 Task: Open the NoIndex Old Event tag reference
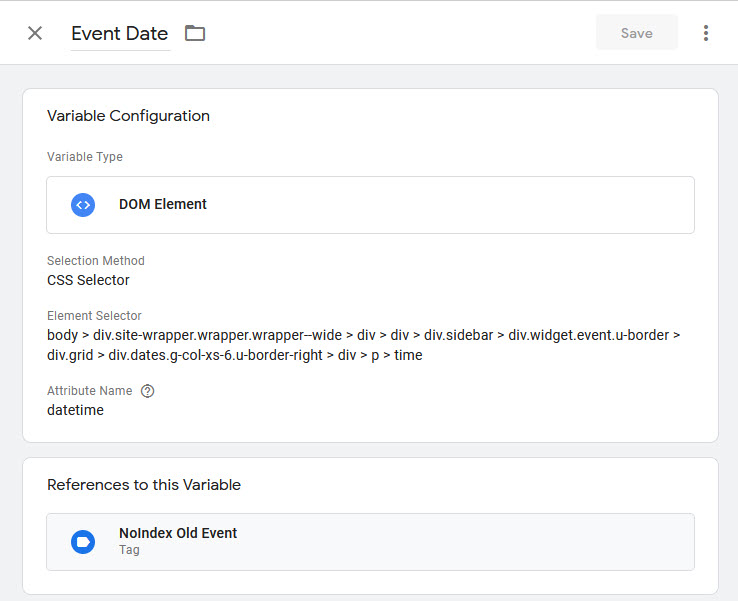pyautogui.click(x=178, y=533)
